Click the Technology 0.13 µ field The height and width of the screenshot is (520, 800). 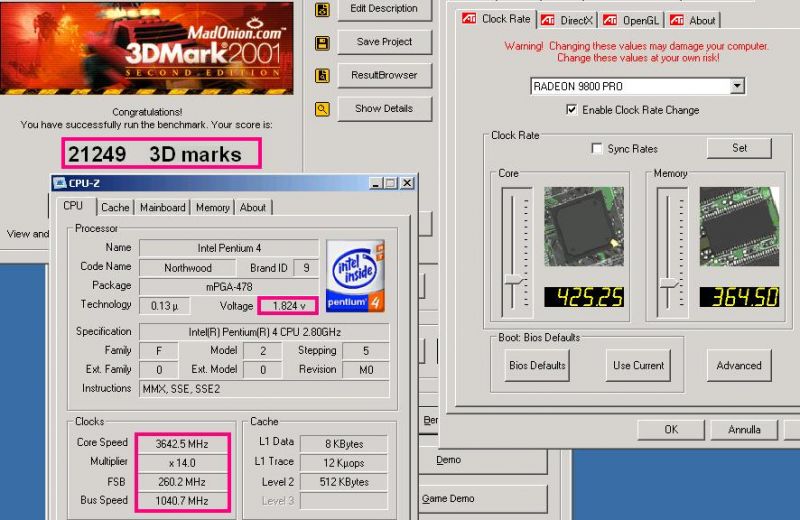(164, 306)
